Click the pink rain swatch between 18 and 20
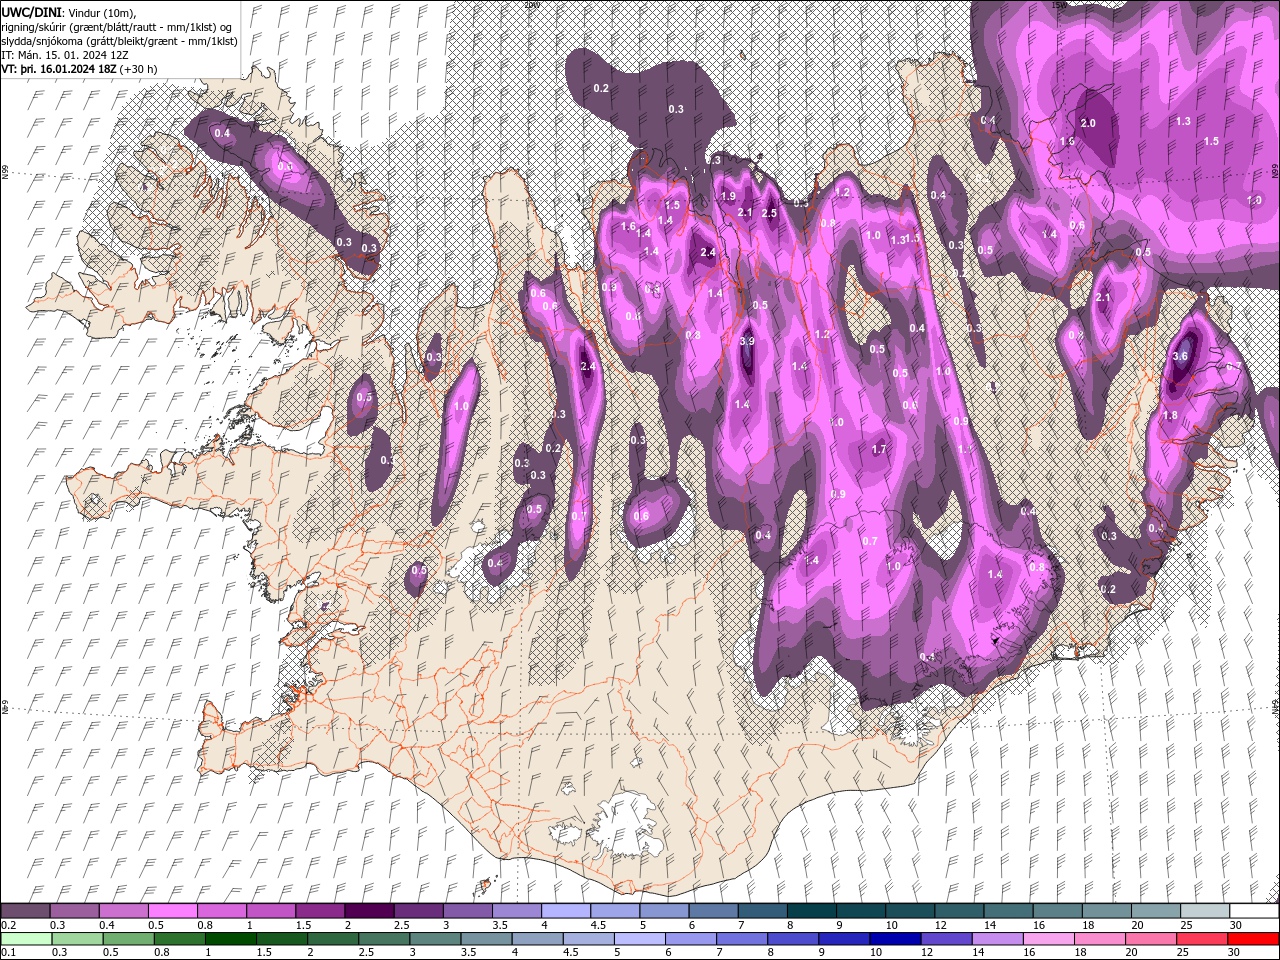This screenshot has width=1280, height=960. coord(1099,939)
